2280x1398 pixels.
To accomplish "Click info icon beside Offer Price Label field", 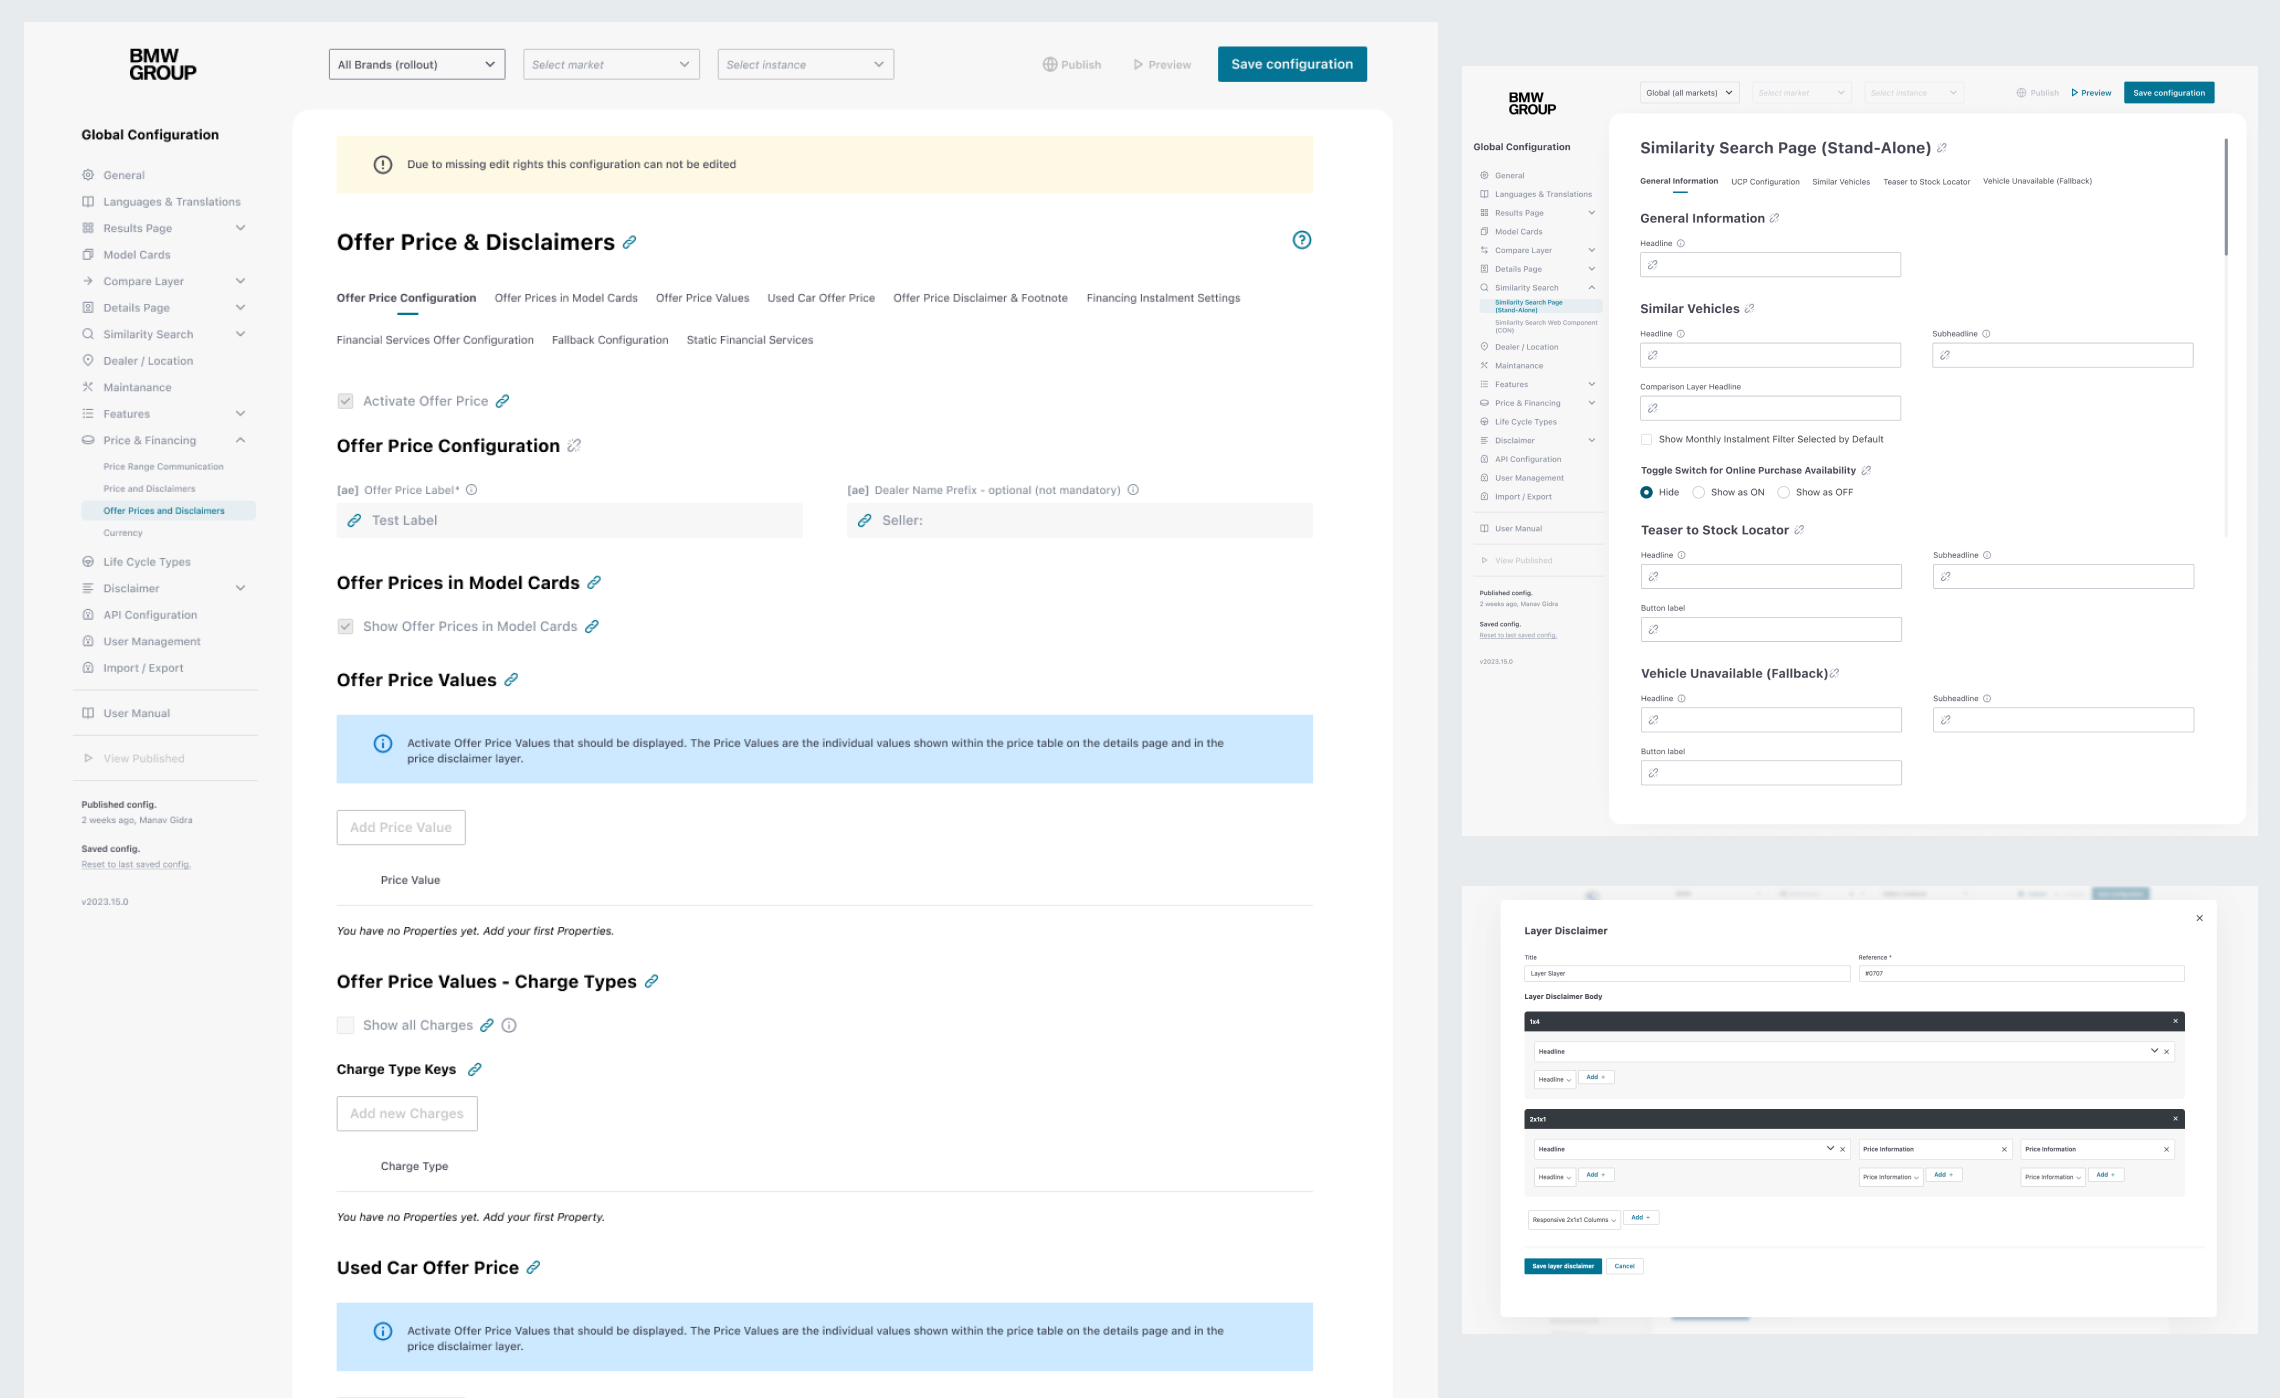I will (x=471, y=490).
